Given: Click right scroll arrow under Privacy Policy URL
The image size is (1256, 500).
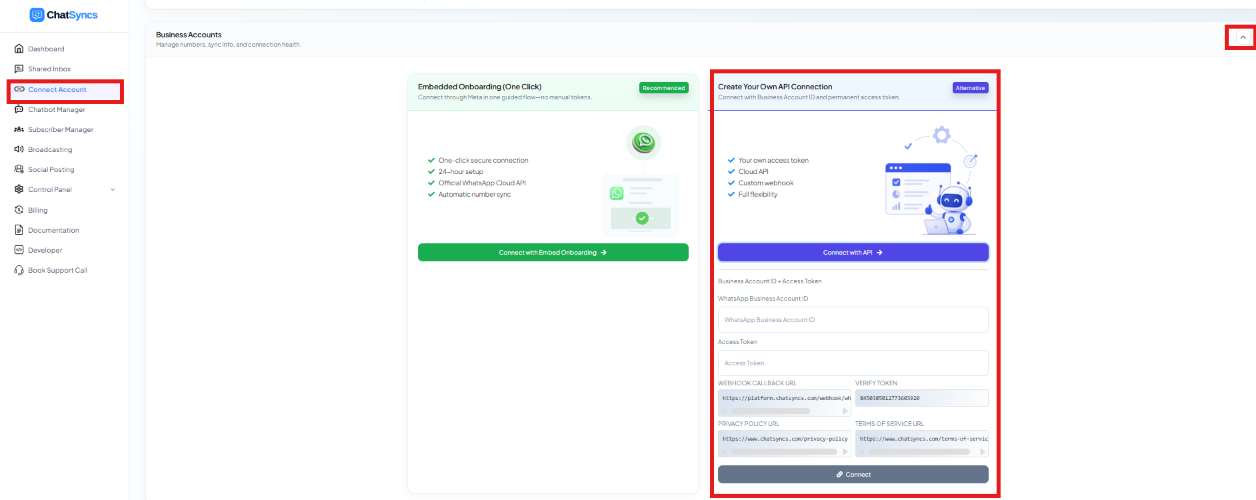Looking at the screenshot, I should [844, 452].
